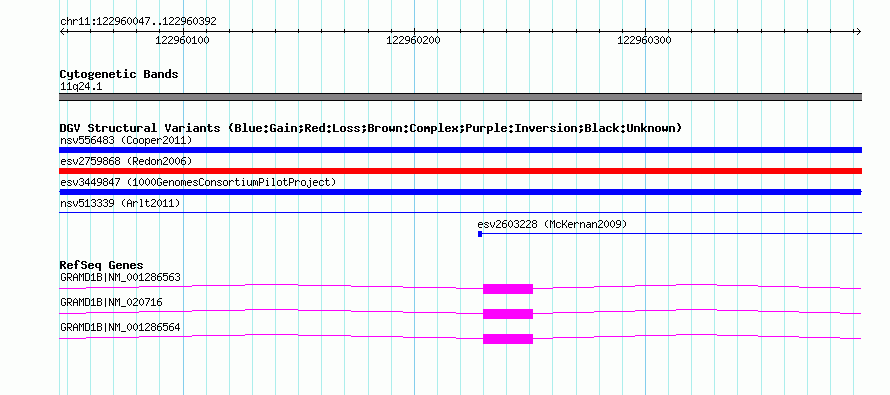890x395 pixels.
Task: Click the small blue start block of esv2603228
Action: point(480,234)
